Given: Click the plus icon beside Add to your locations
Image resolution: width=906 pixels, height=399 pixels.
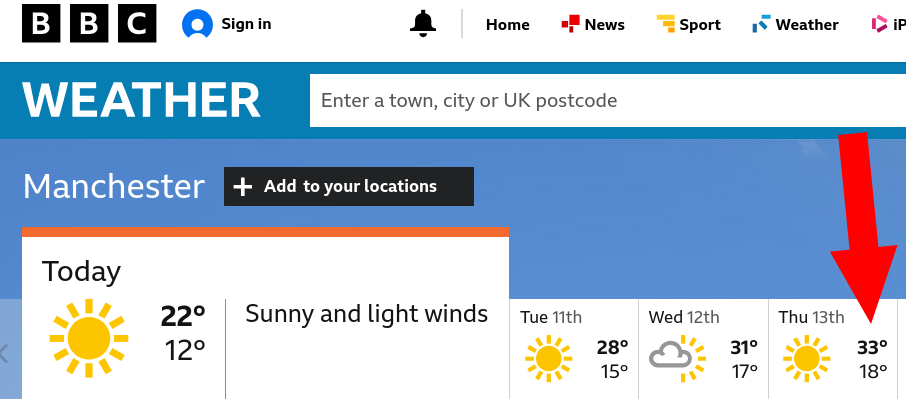Looking at the screenshot, I should point(243,187).
